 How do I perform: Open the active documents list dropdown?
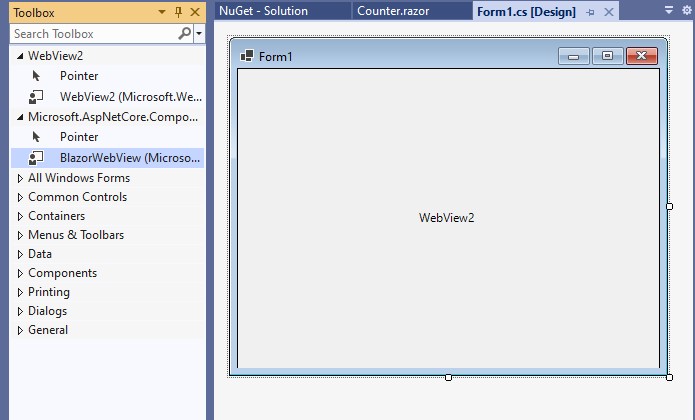[669, 10]
